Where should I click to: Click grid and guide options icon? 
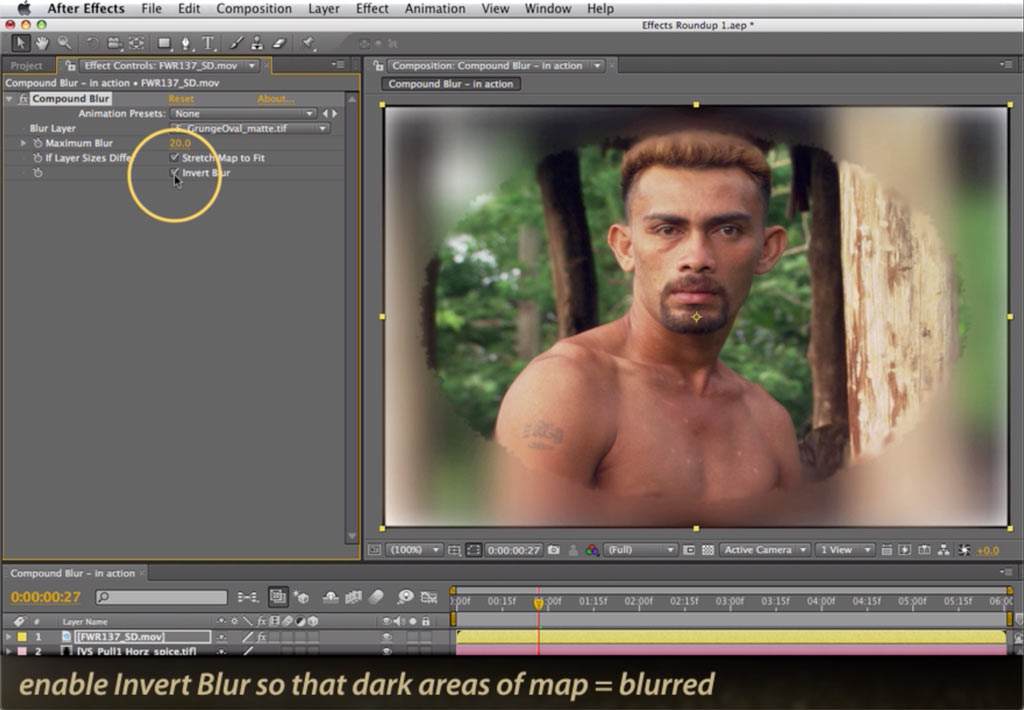click(x=455, y=550)
